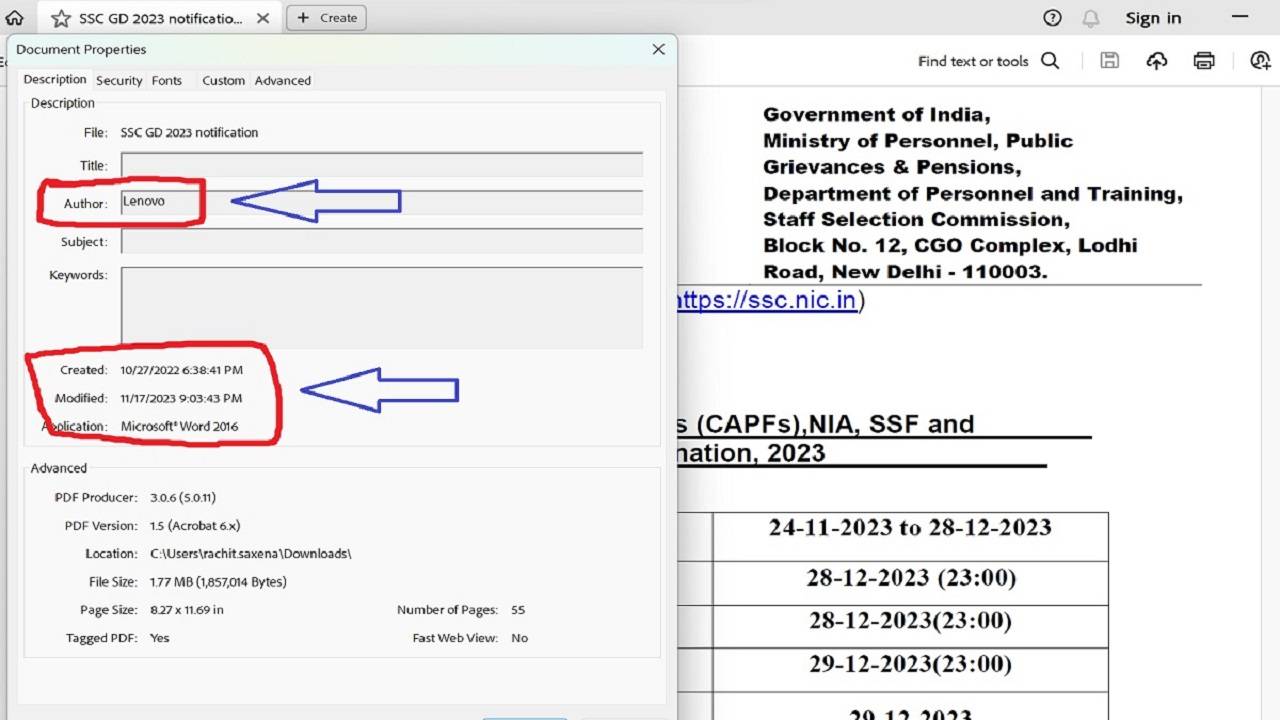
Task: Open the notifications bell
Action: [x=1091, y=18]
